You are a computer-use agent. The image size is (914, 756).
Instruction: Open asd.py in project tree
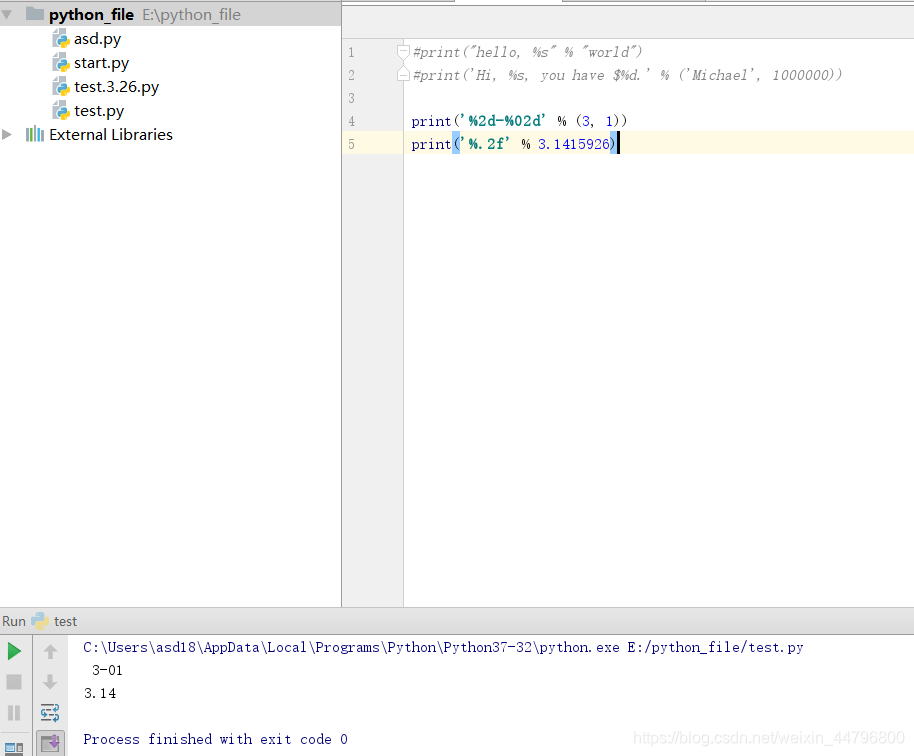point(97,39)
